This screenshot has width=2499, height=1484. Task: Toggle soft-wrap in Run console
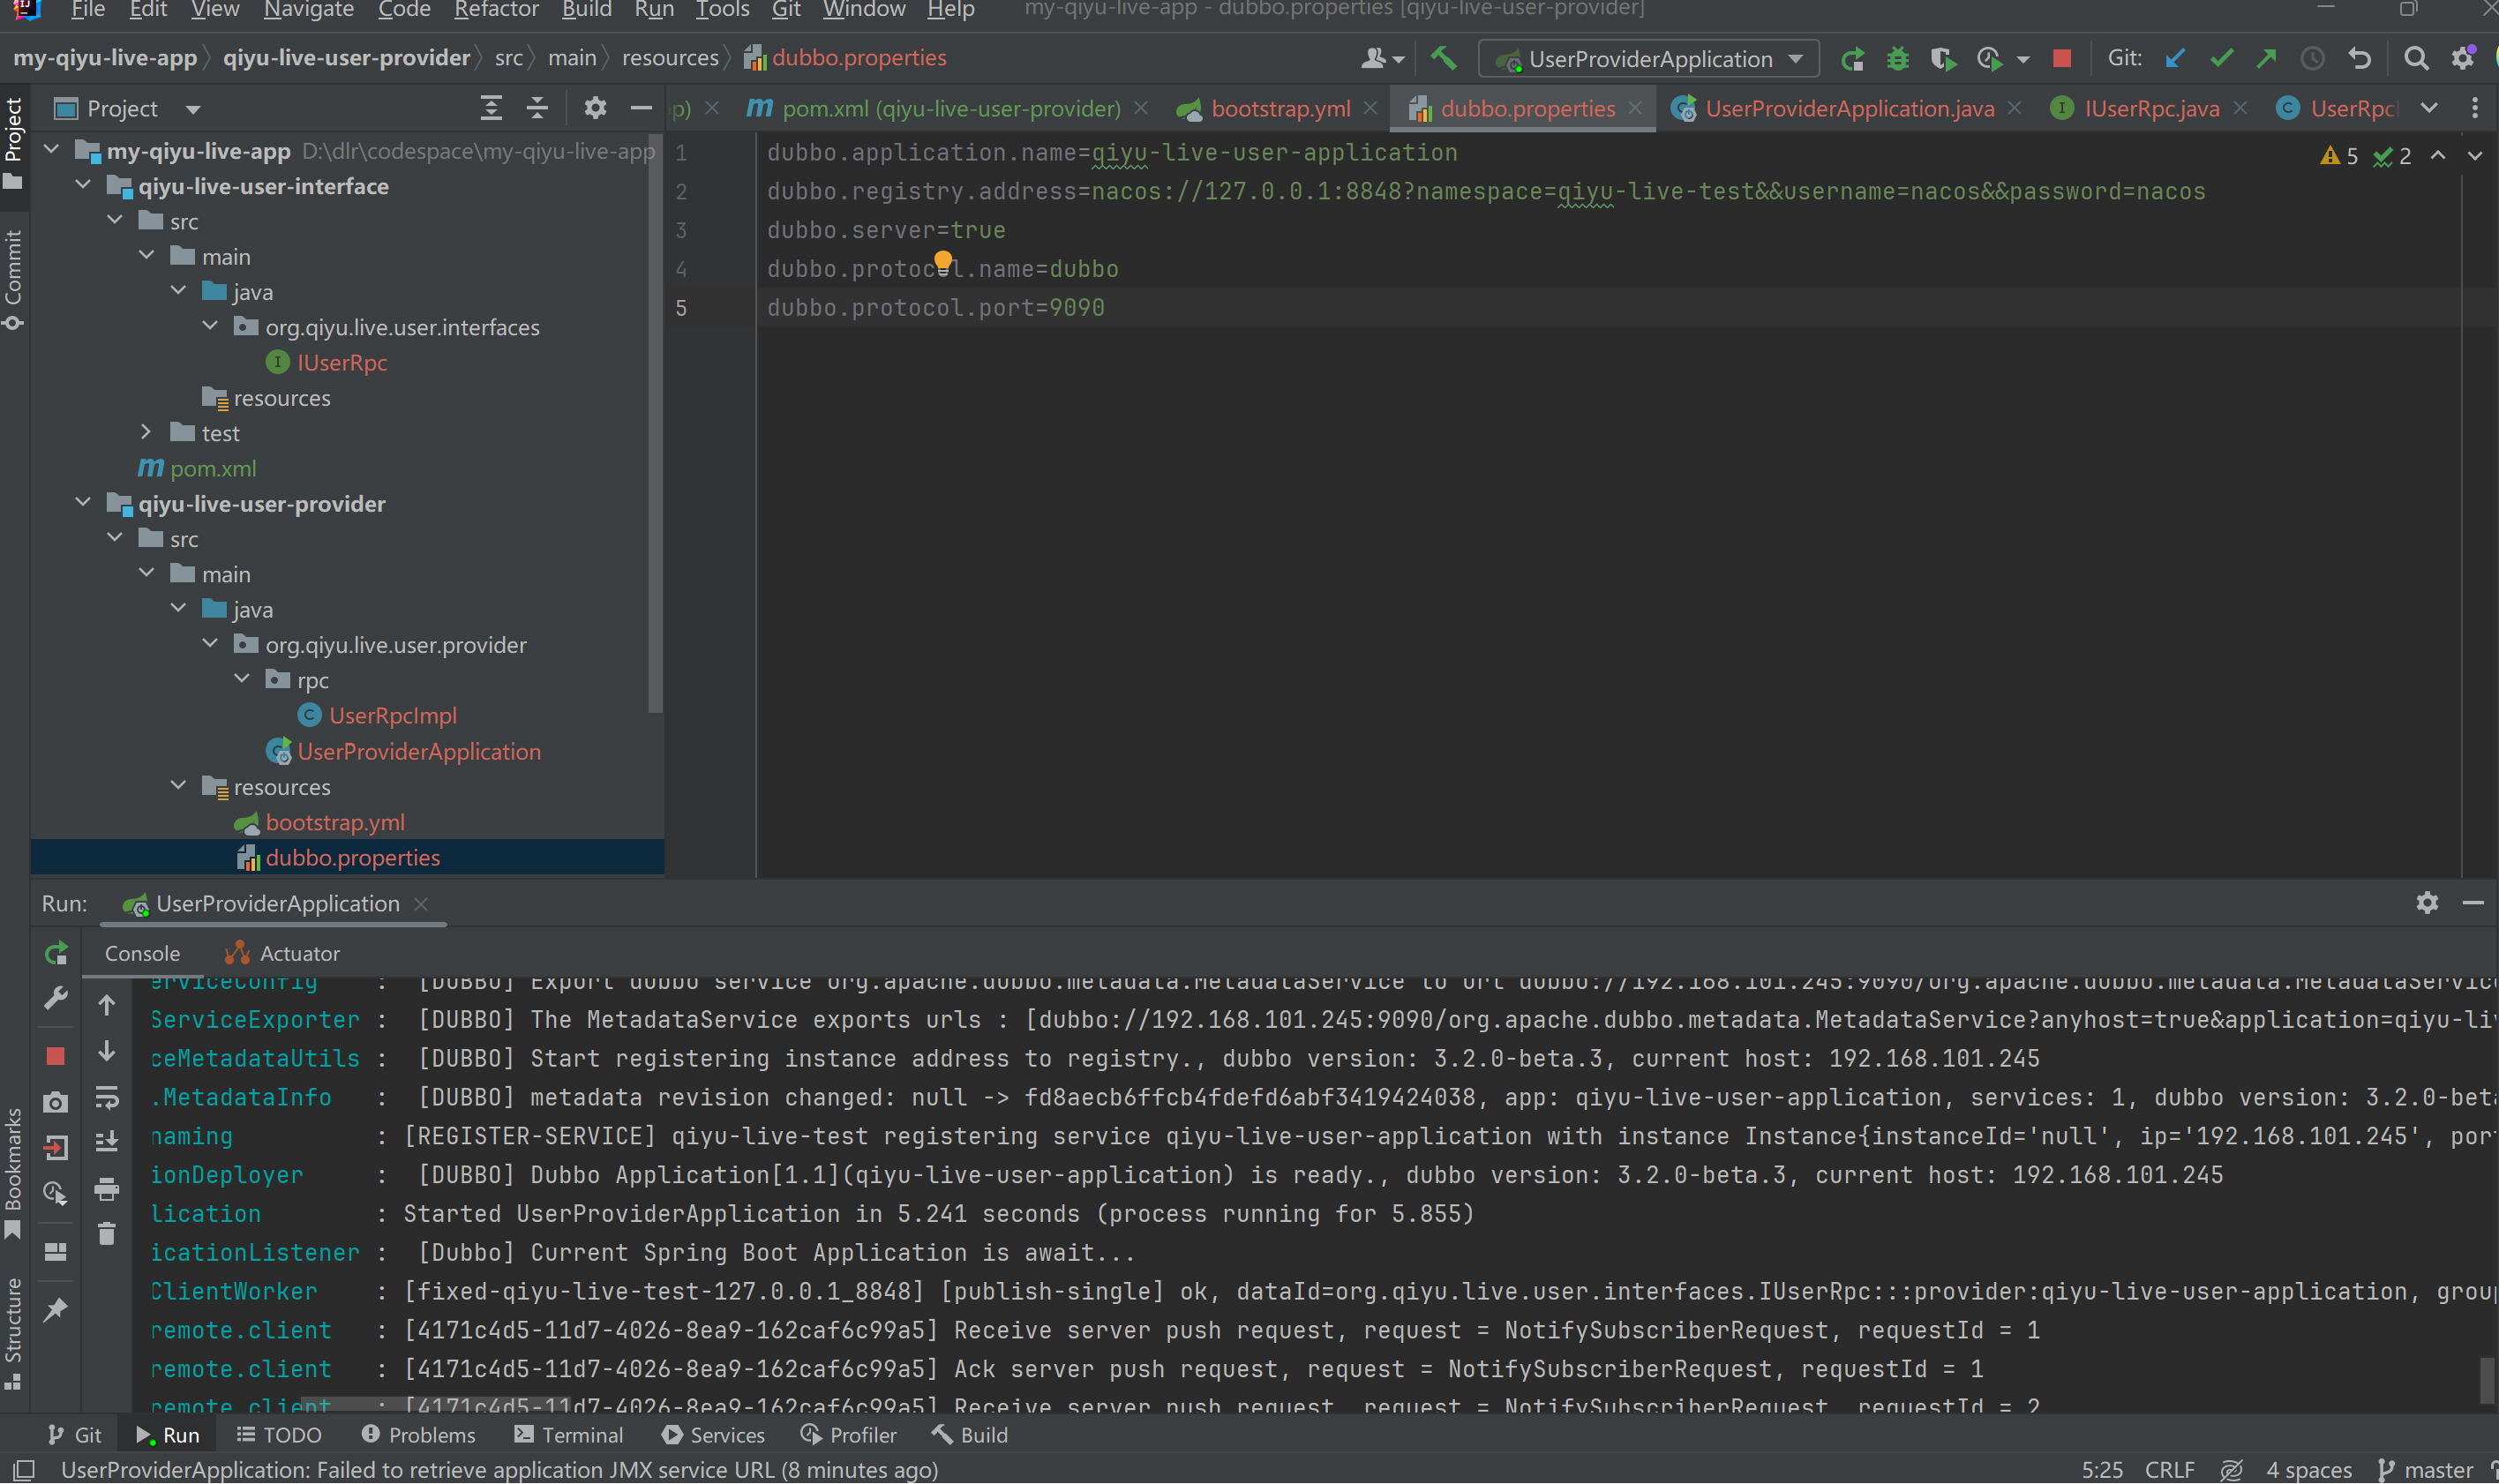pos(107,1098)
